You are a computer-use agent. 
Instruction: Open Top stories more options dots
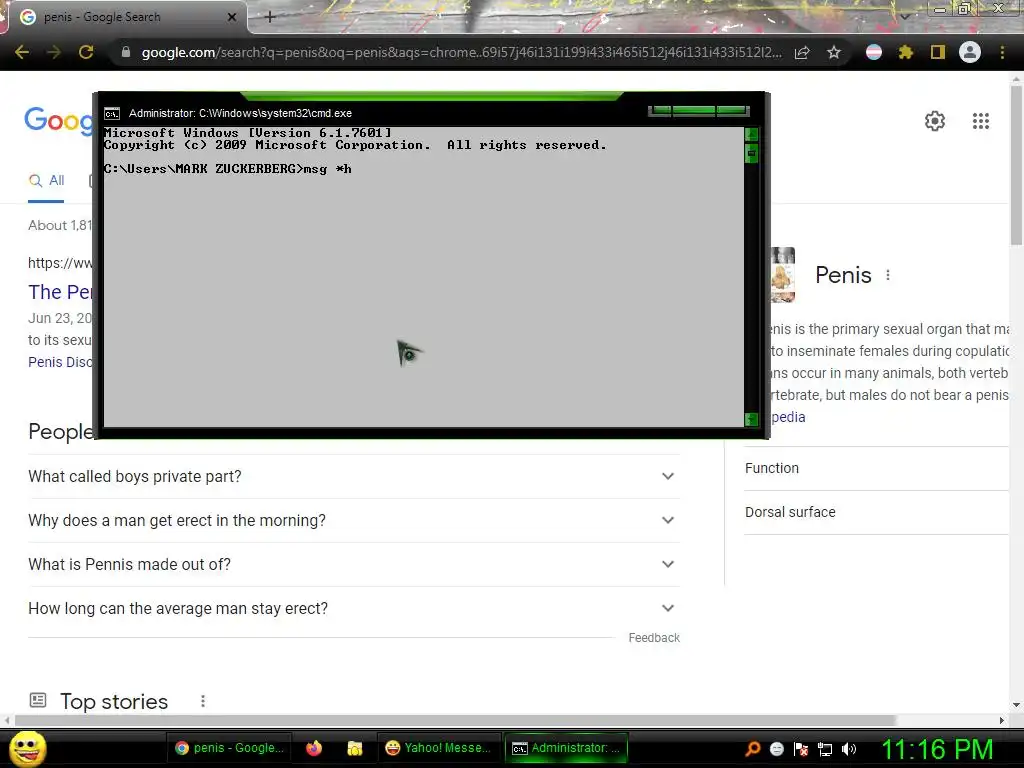[203, 701]
